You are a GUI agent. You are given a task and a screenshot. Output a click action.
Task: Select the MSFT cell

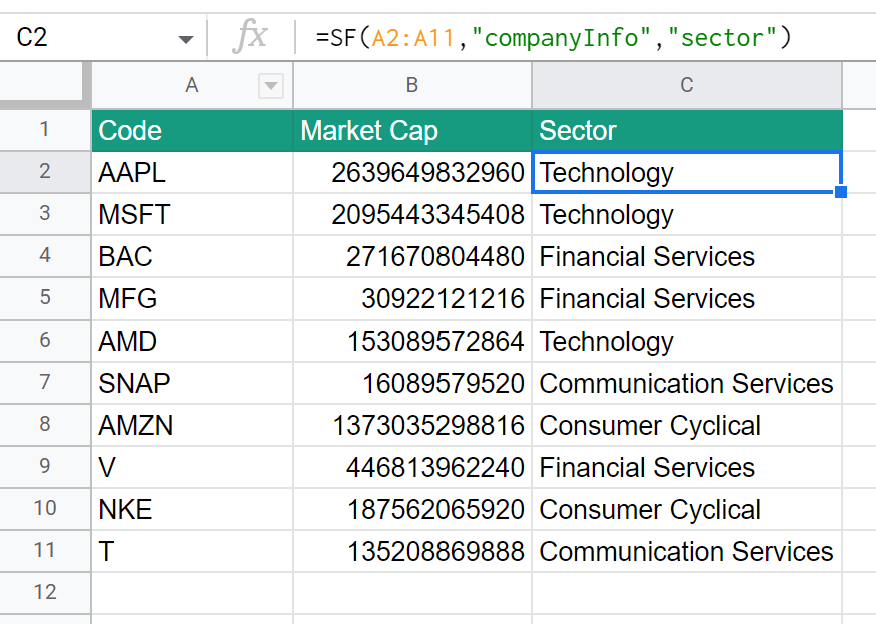192,215
